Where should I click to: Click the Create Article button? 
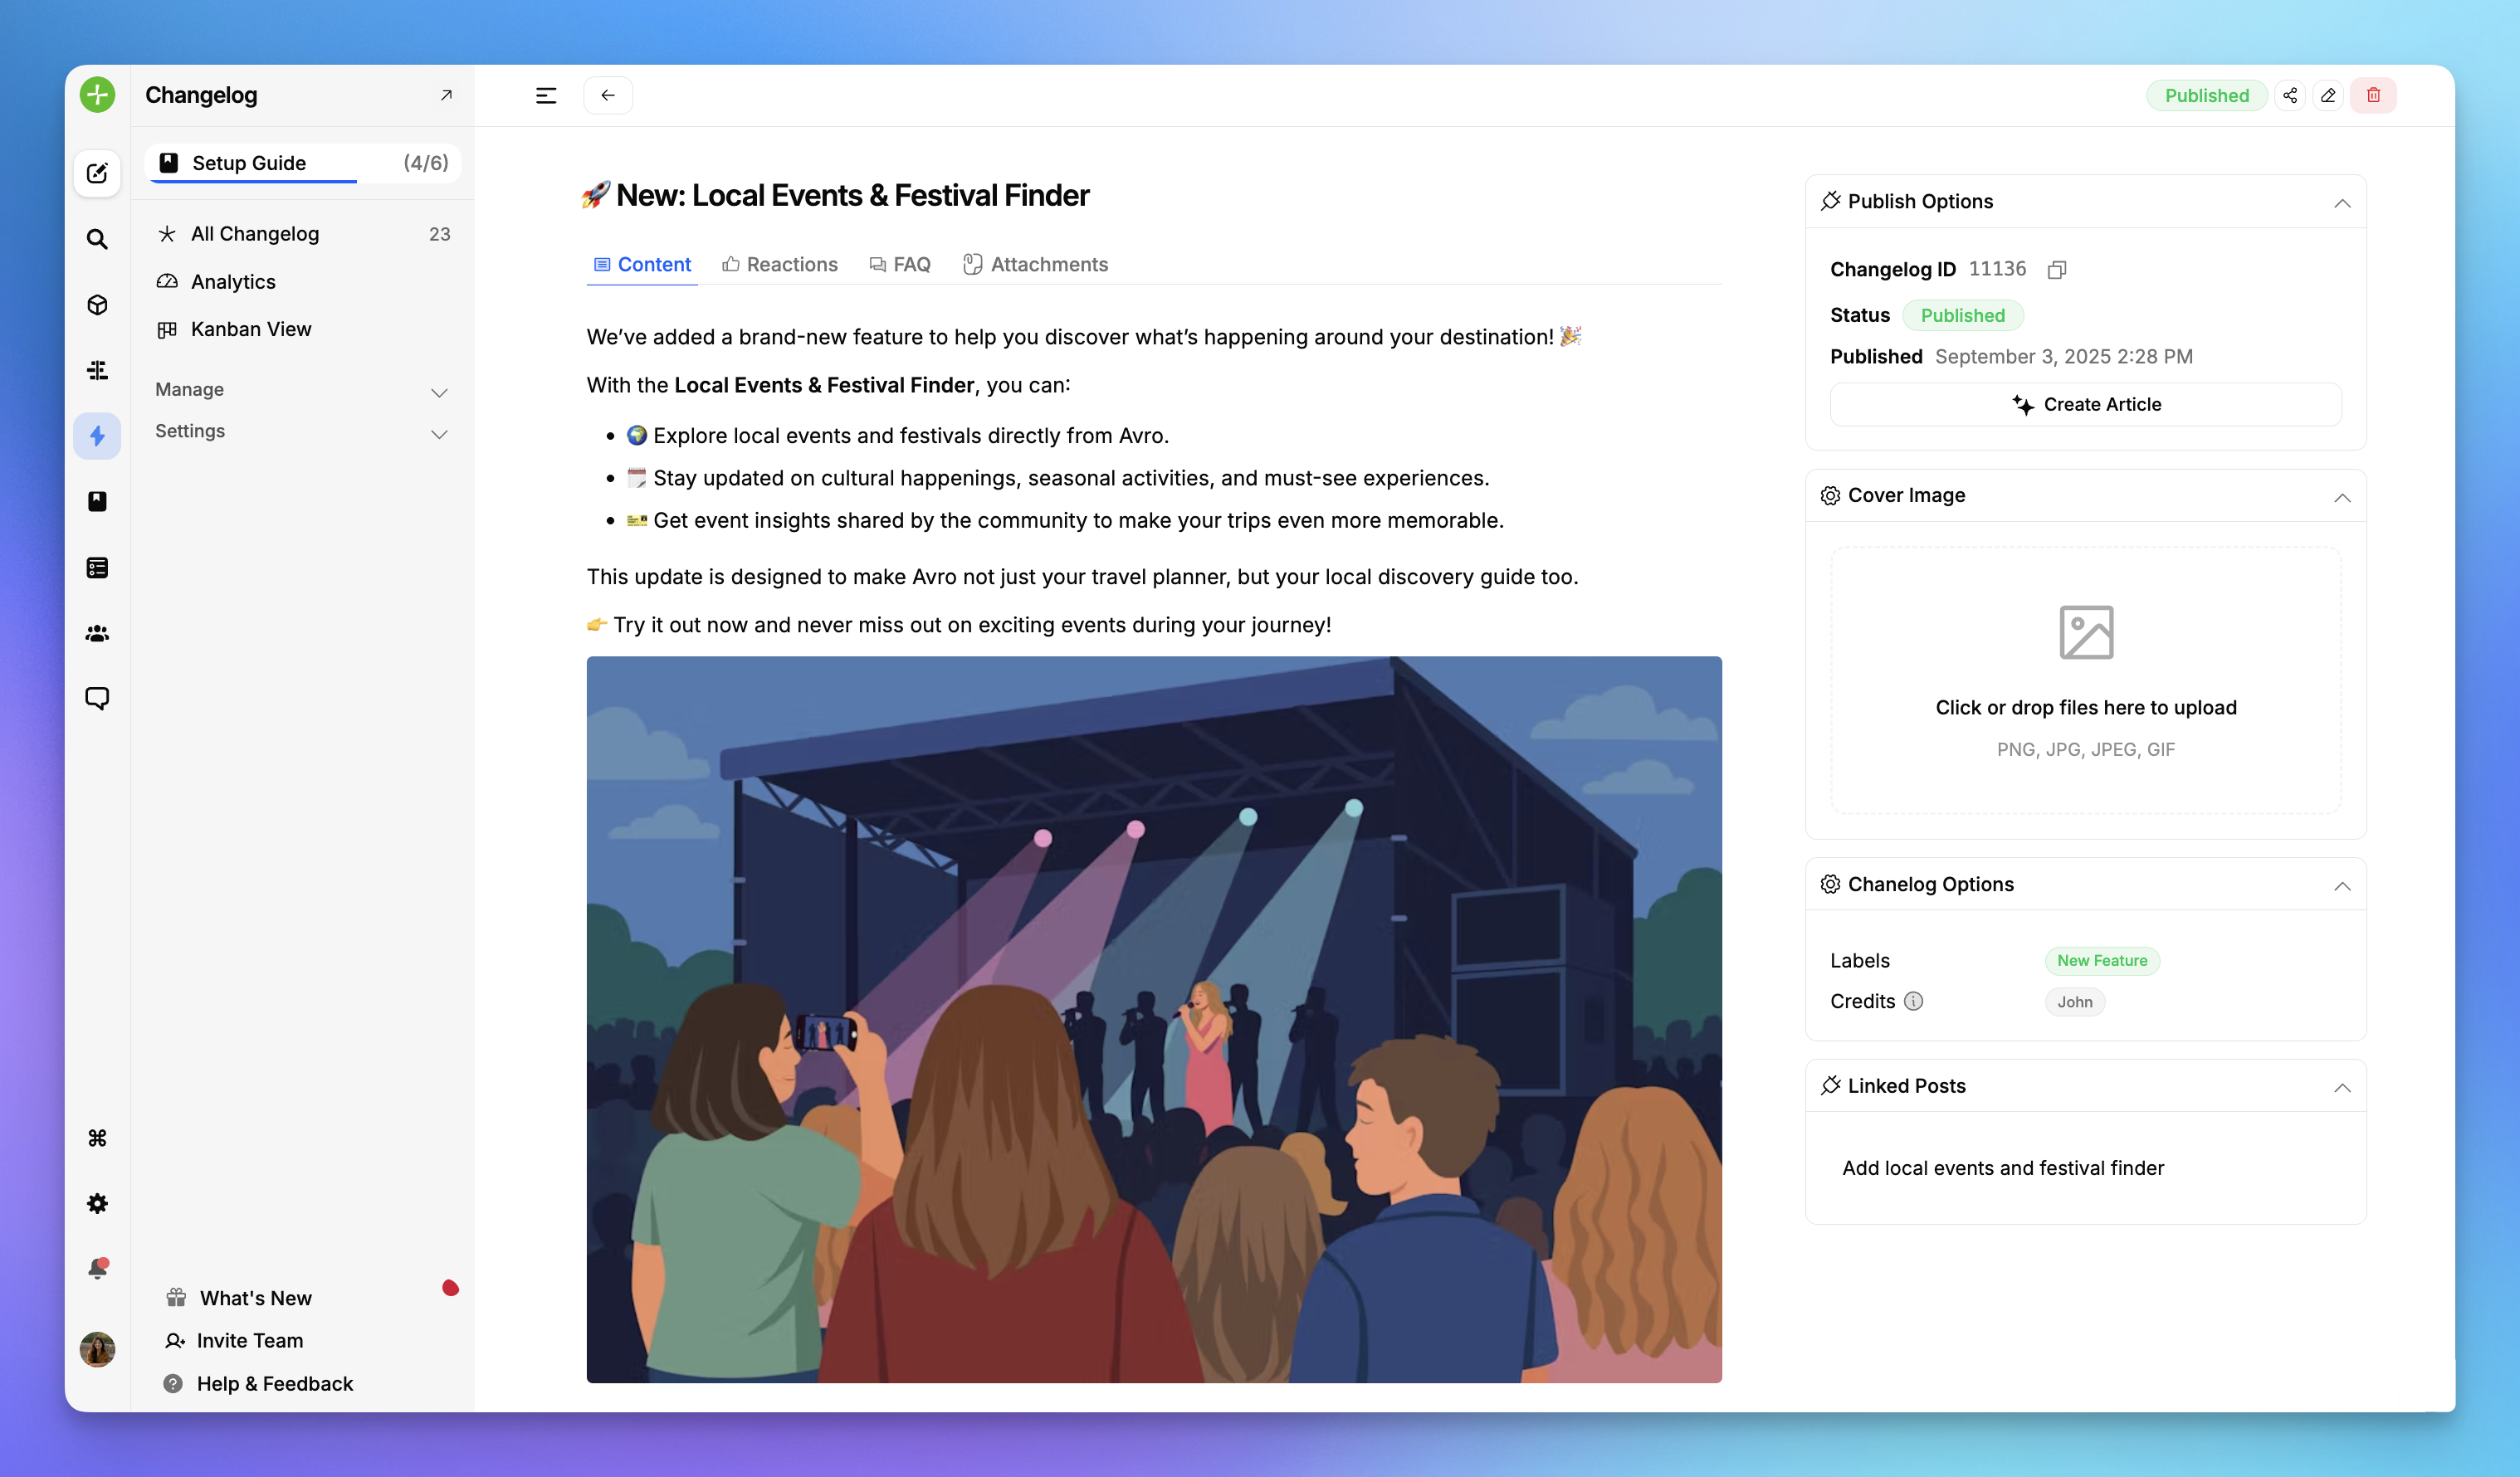(2085, 404)
